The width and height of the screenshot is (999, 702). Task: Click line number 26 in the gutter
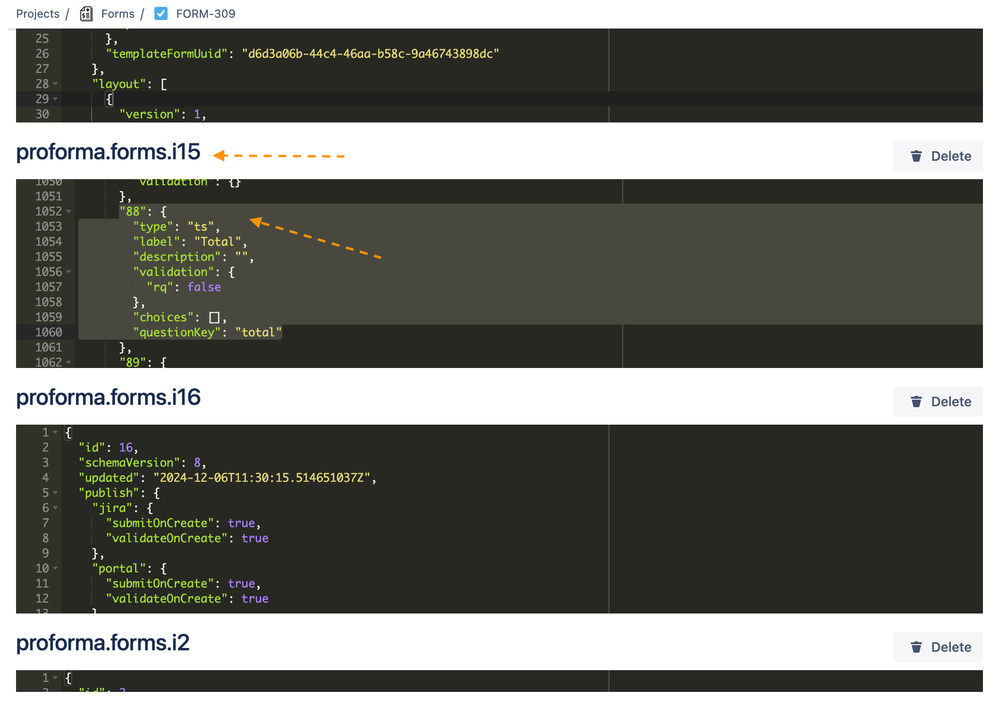tap(42, 54)
